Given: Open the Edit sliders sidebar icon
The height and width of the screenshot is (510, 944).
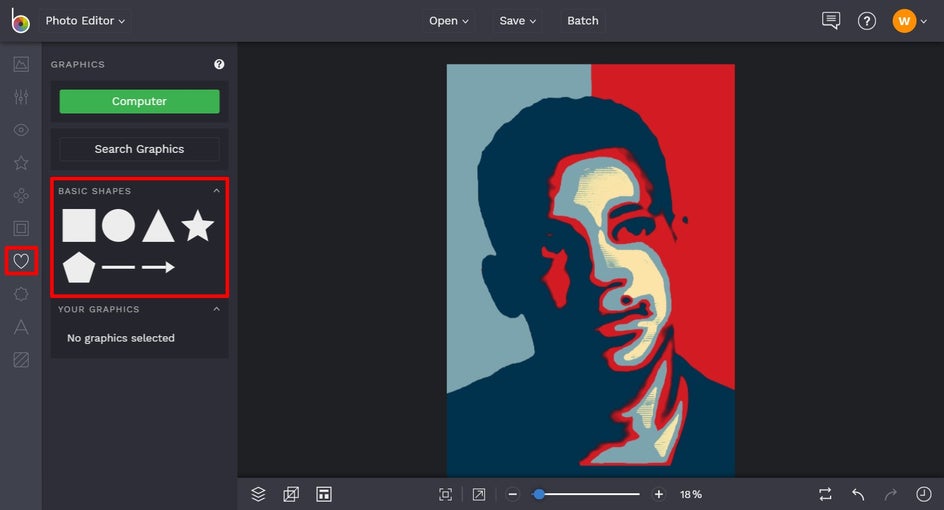Looking at the screenshot, I should pyautogui.click(x=21, y=97).
